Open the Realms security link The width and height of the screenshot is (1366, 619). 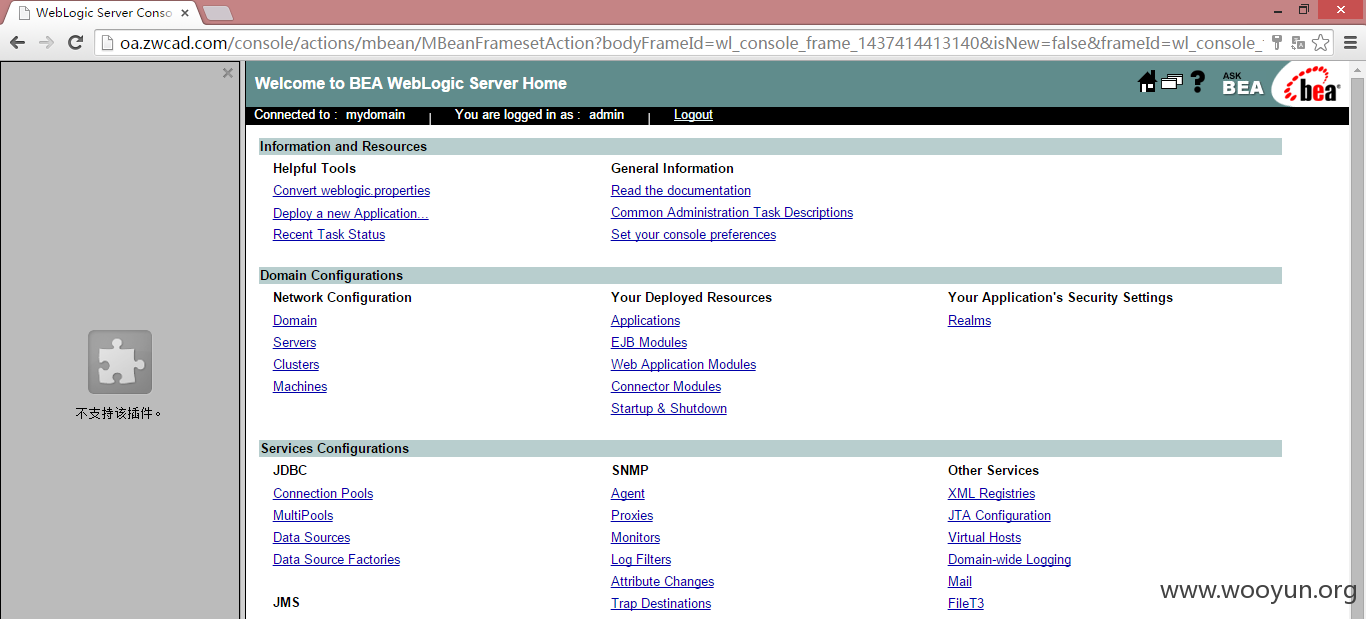[x=969, y=320]
